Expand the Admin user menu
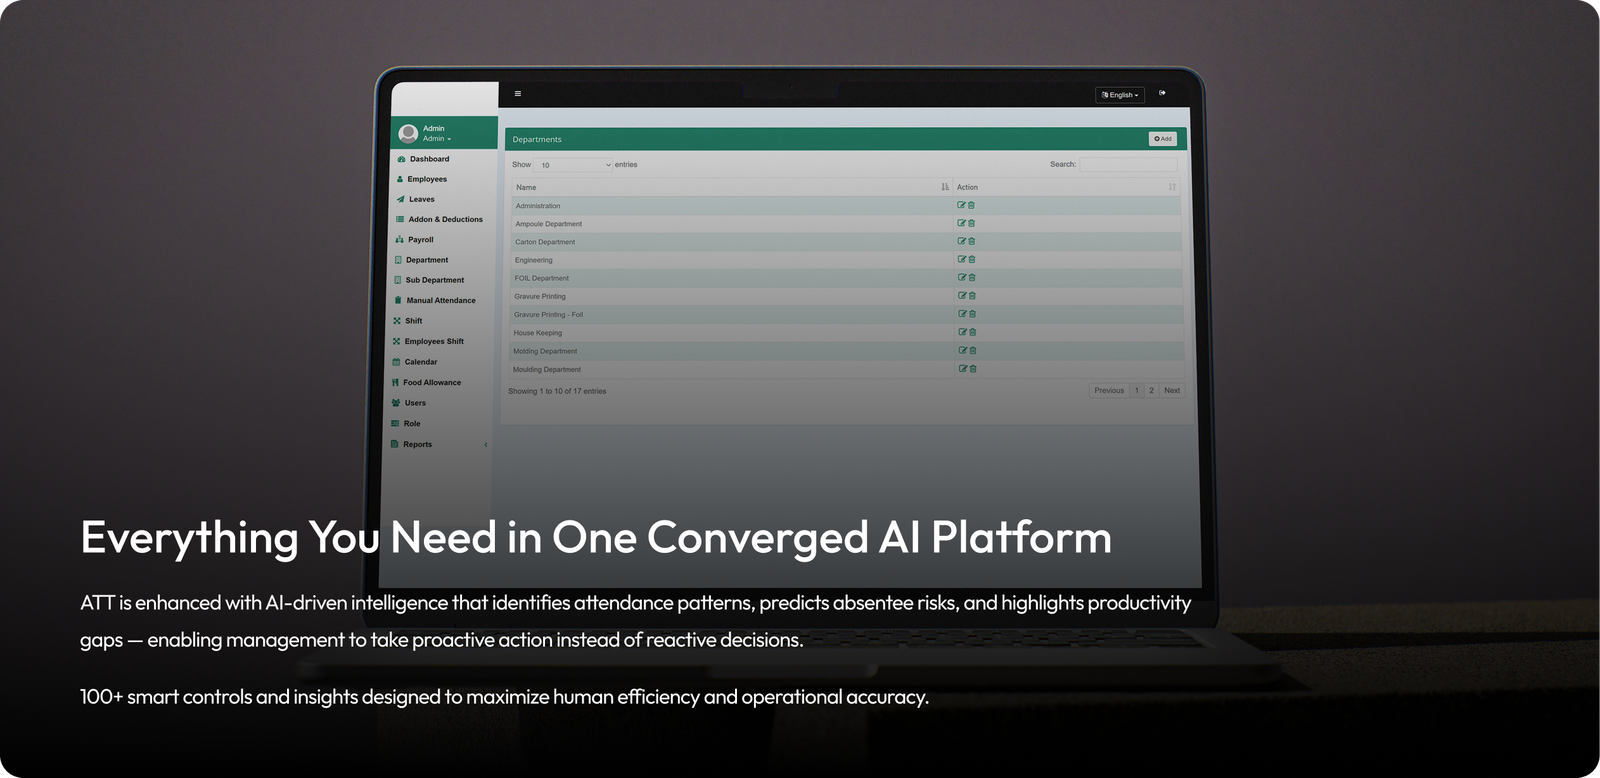Image resolution: width=1600 pixels, height=778 pixels. [437, 139]
